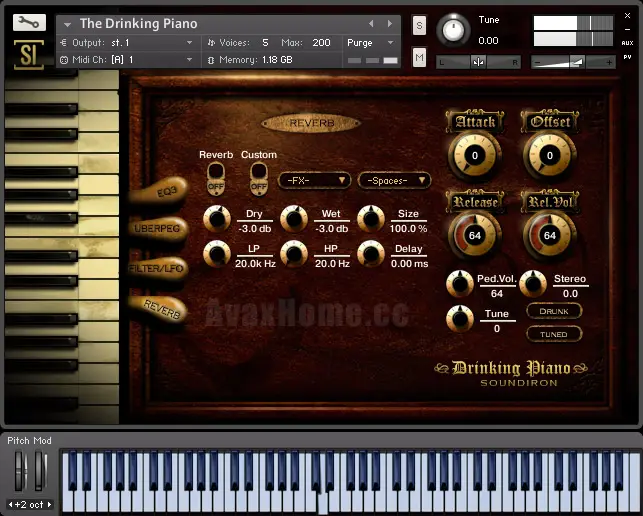Click the Memory 1.18 GB readout

(x=277, y=60)
